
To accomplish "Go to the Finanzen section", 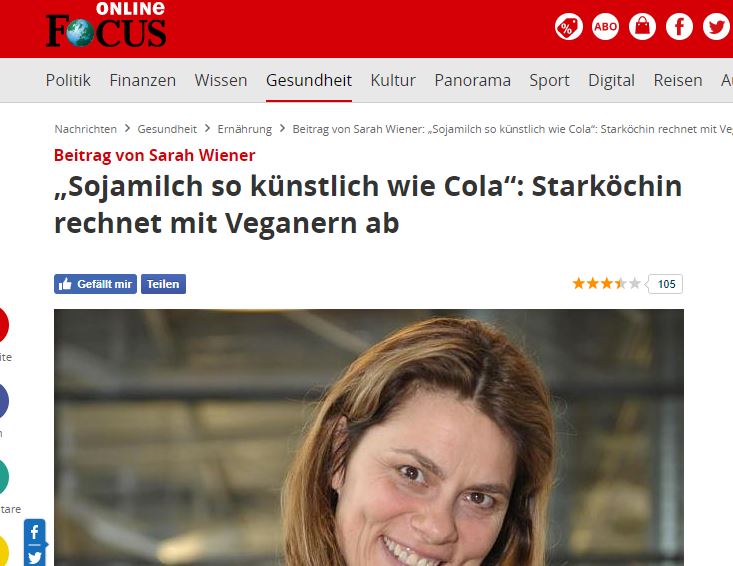I will (x=143, y=80).
